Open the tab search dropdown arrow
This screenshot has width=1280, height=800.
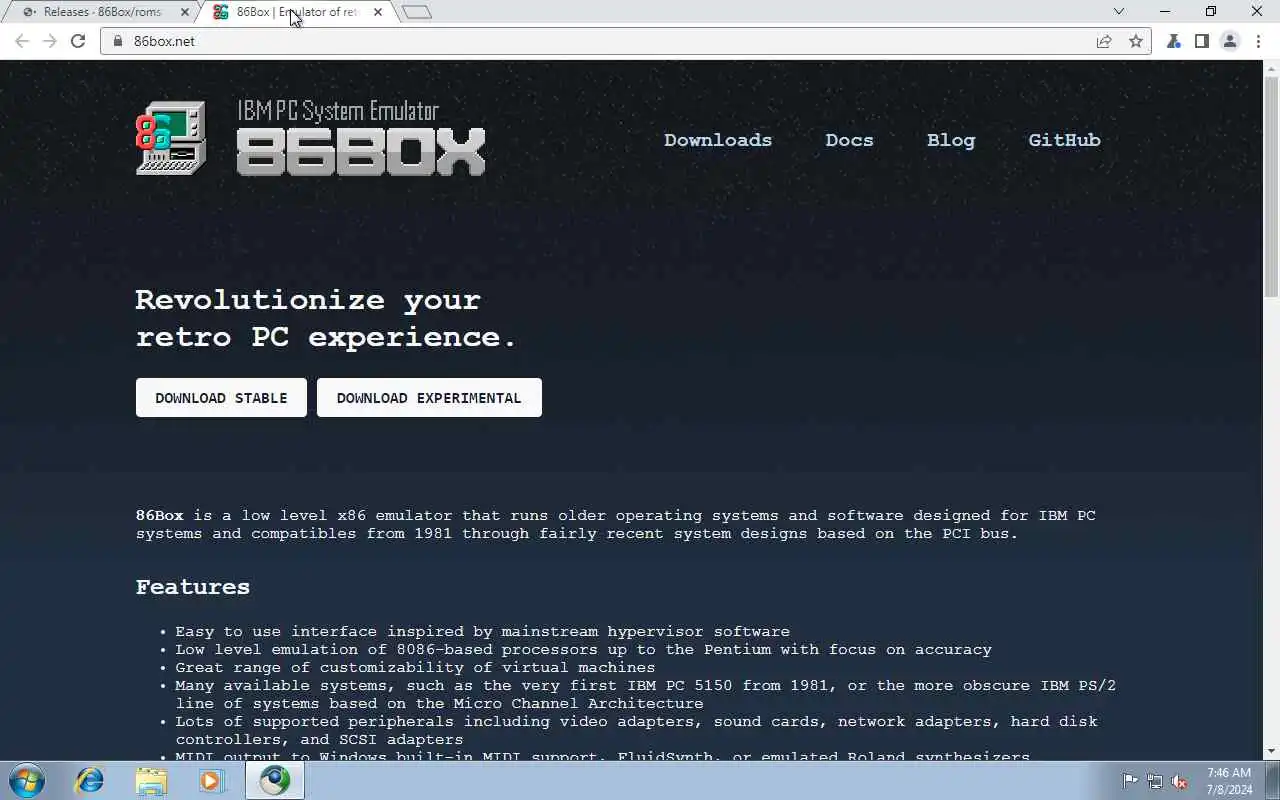point(1119,12)
